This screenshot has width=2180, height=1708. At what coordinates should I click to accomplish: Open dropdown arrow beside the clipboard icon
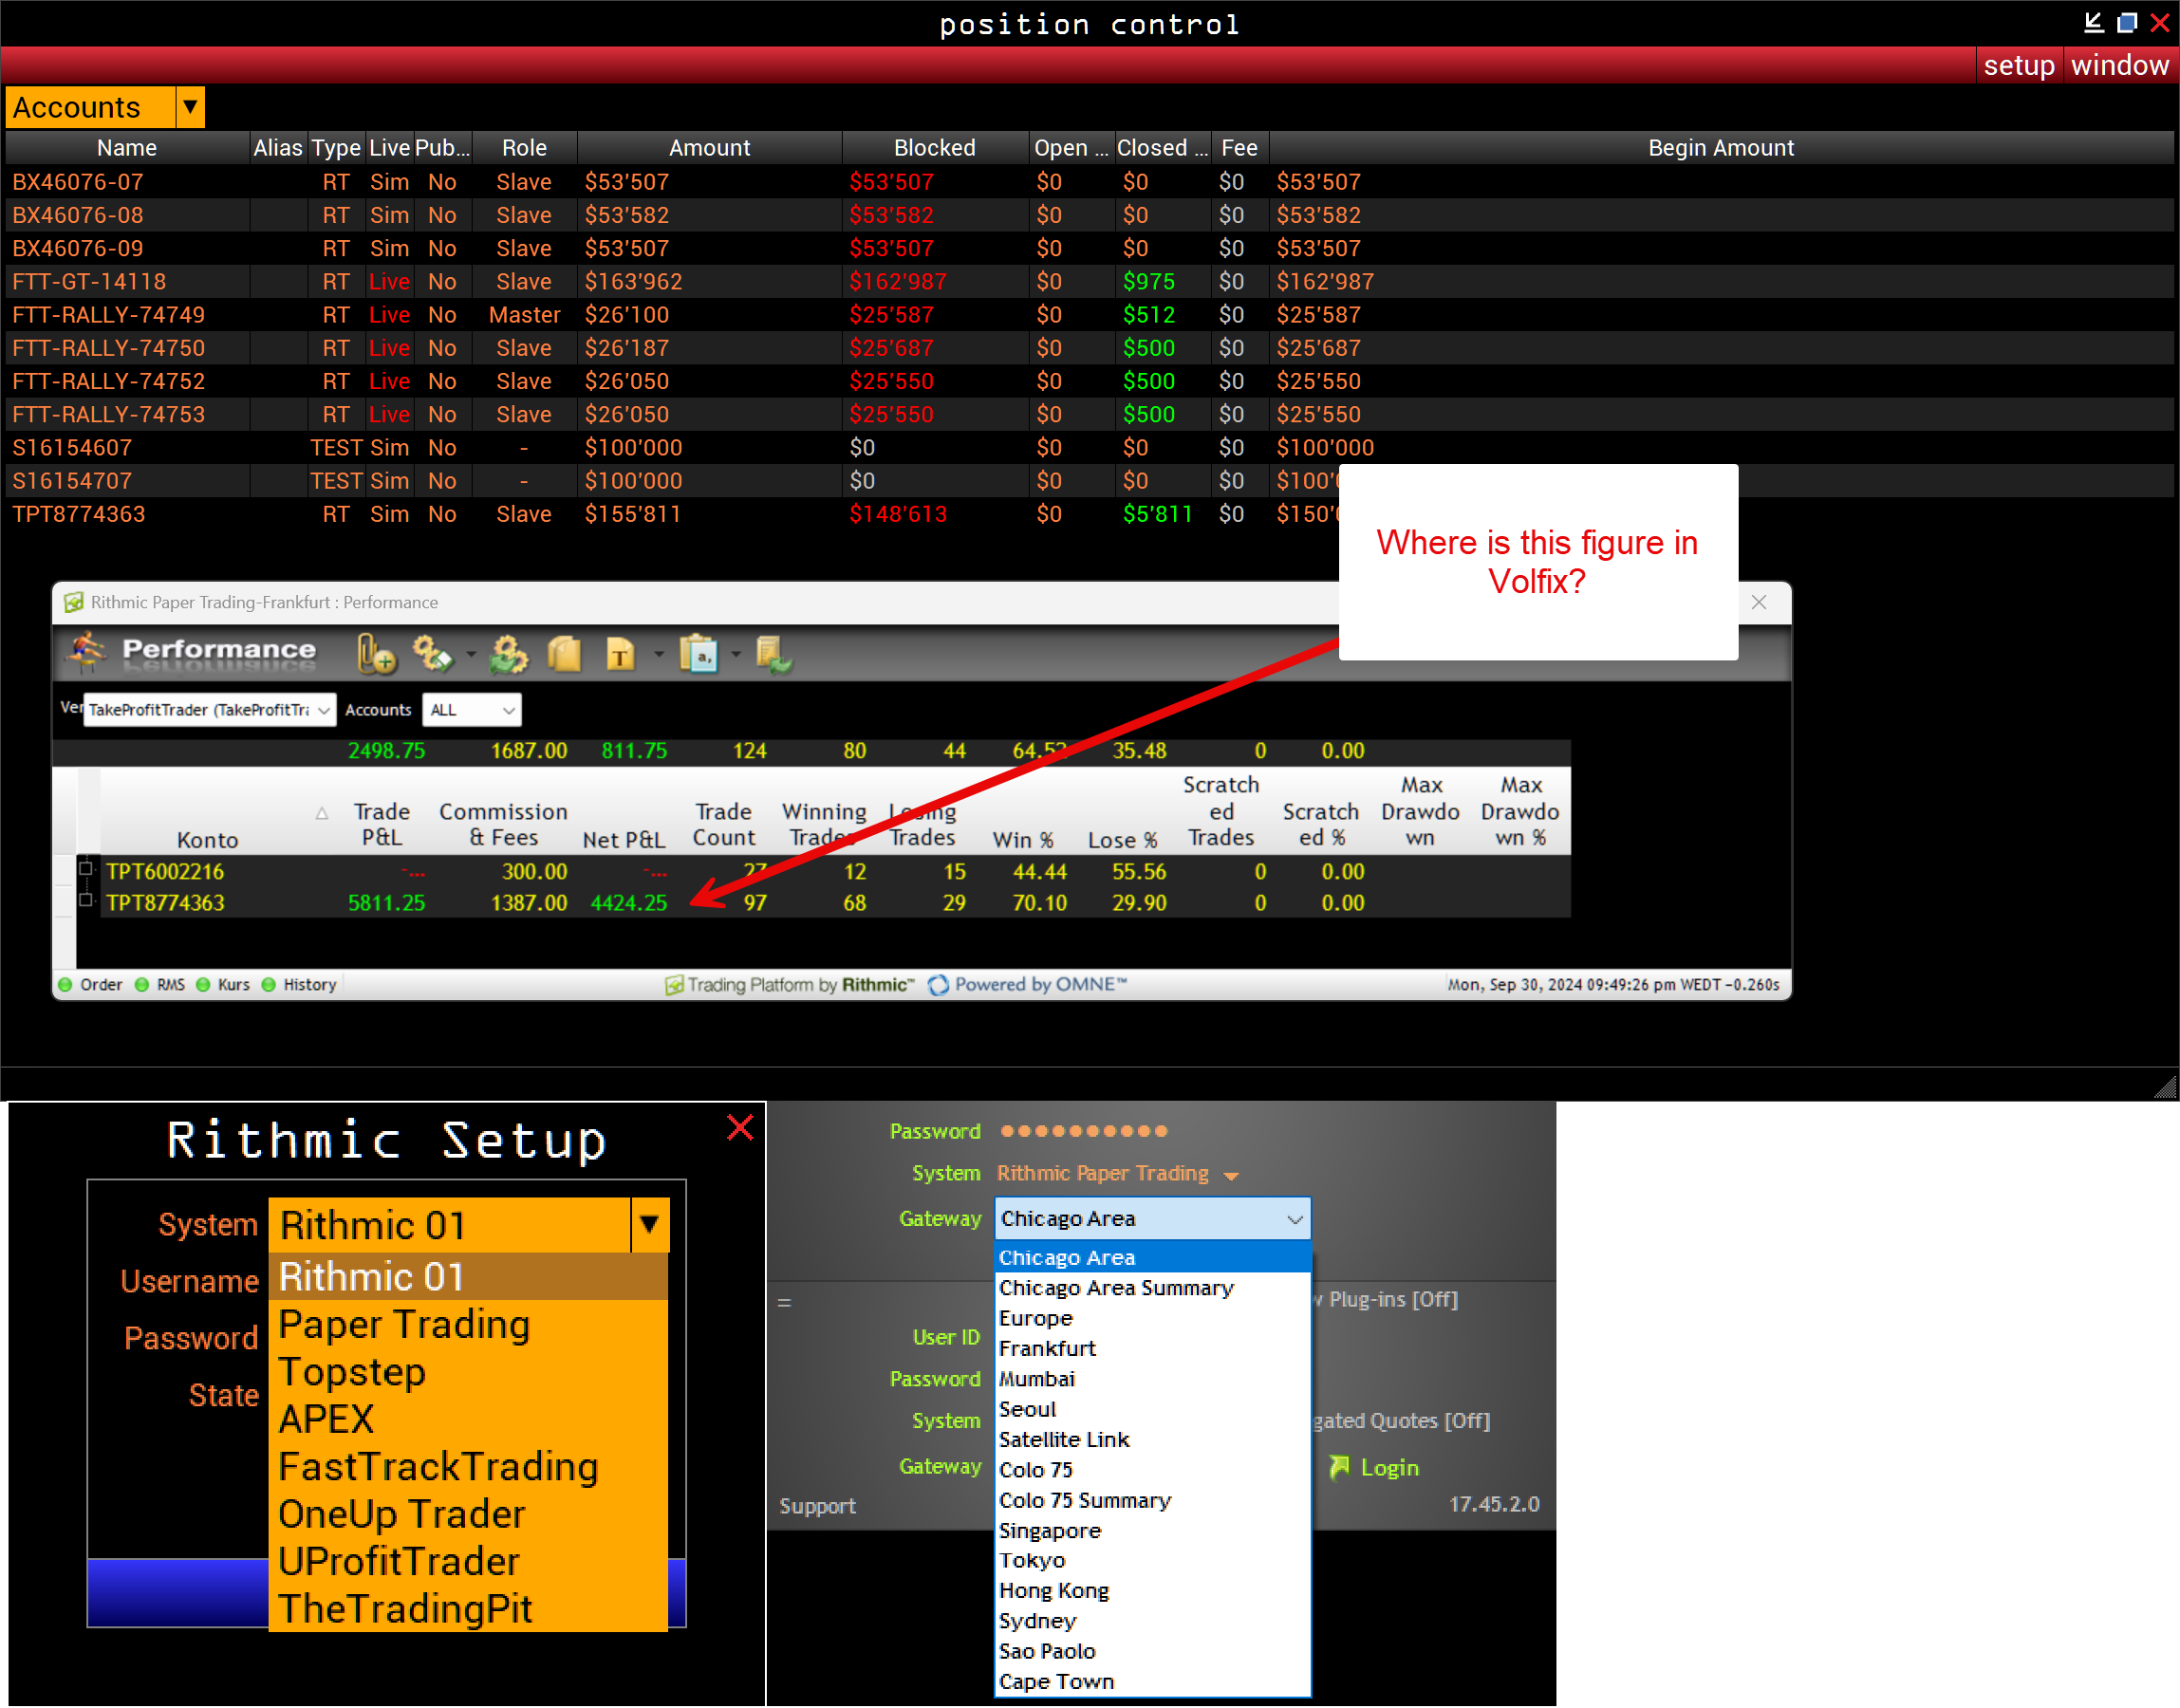coord(736,655)
